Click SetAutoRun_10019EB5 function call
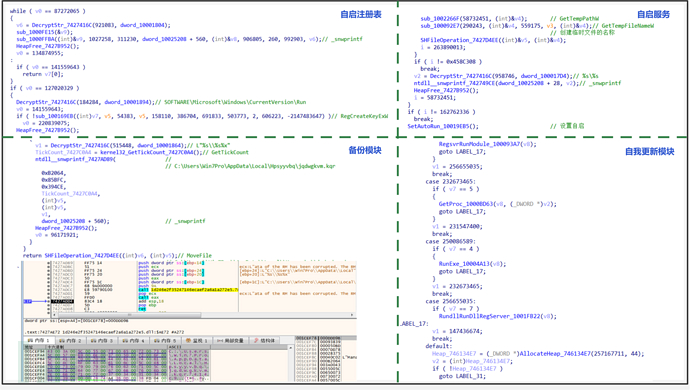690x390 pixels. pyautogui.click(x=443, y=126)
